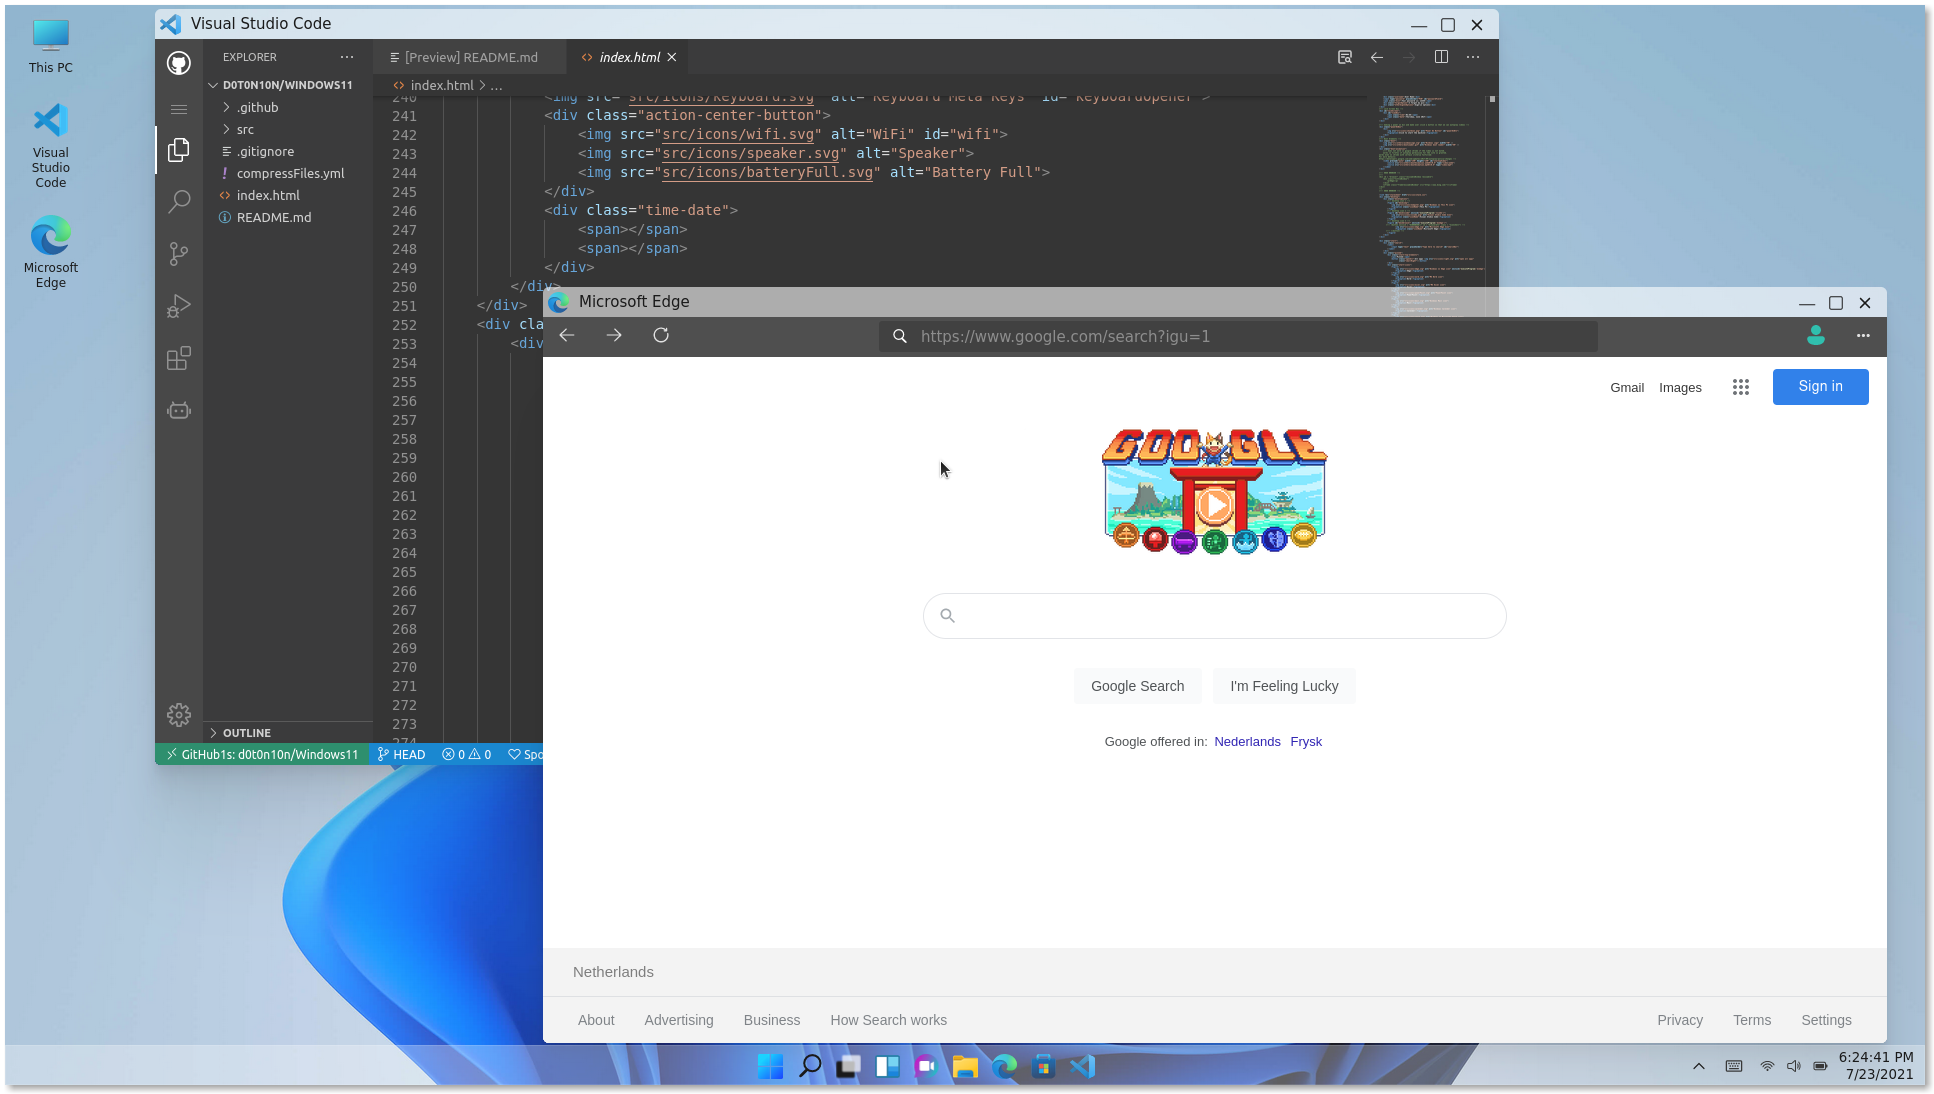The image size is (1934, 1094).
Task: Open the Manage settings gear in VS Code
Action: 179,714
